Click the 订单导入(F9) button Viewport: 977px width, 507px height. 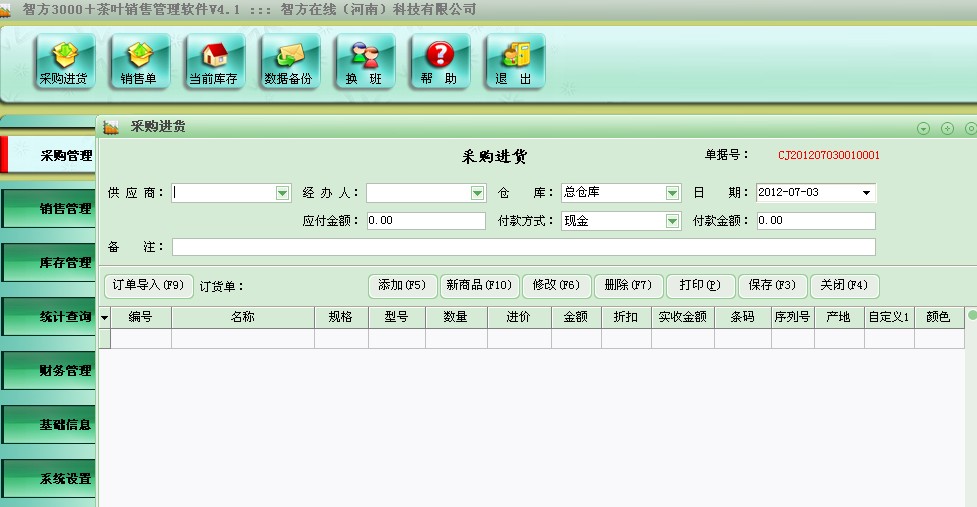(148, 286)
